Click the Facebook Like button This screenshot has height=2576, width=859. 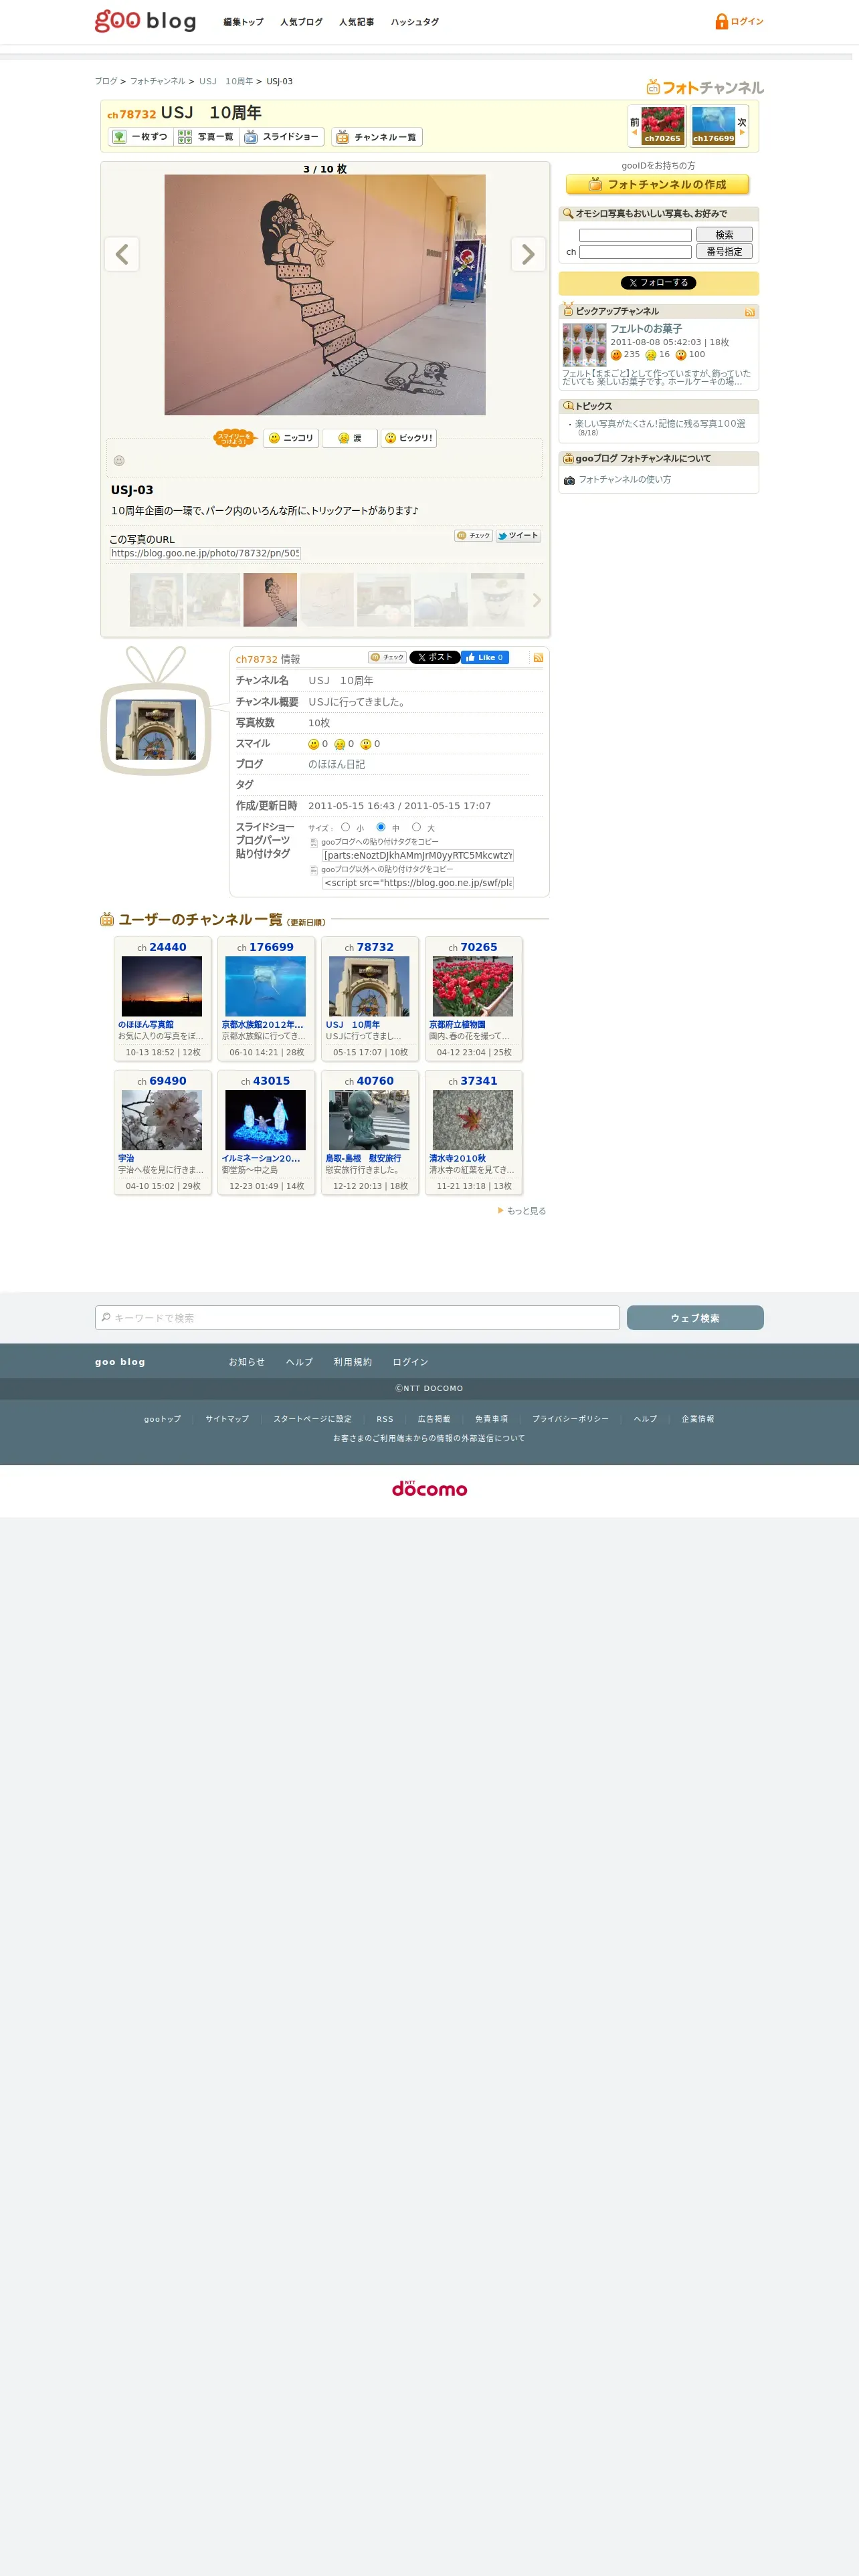click(485, 657)
